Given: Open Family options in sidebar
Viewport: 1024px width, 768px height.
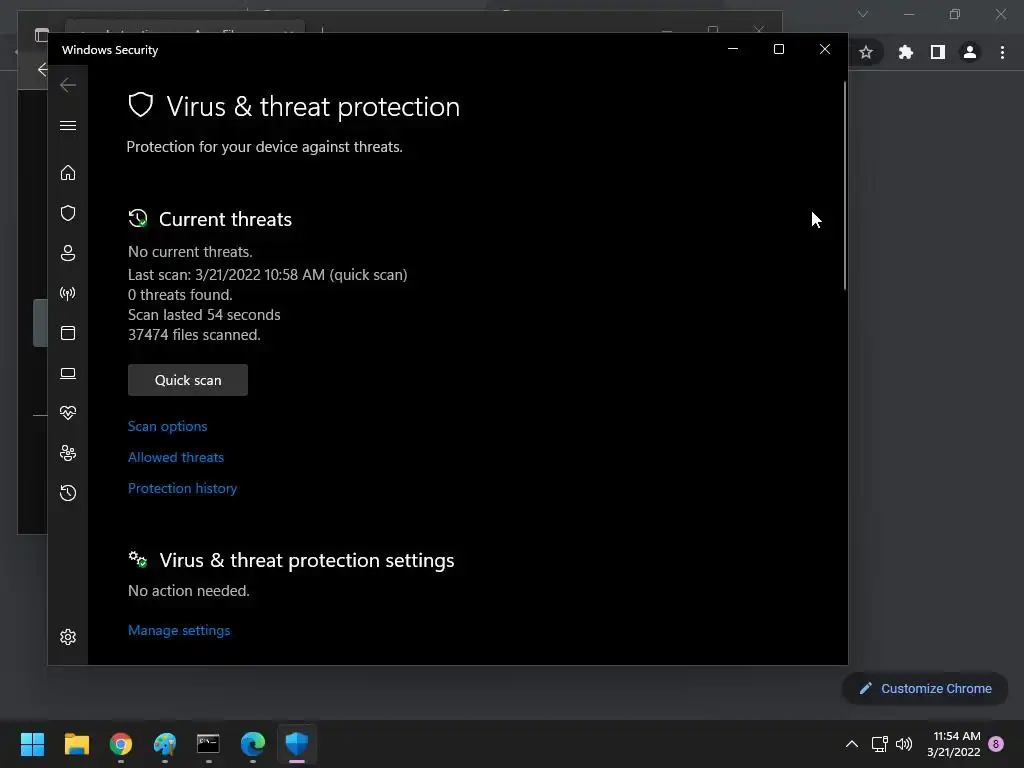Looking at the screenshot, I should click(68, 453).
